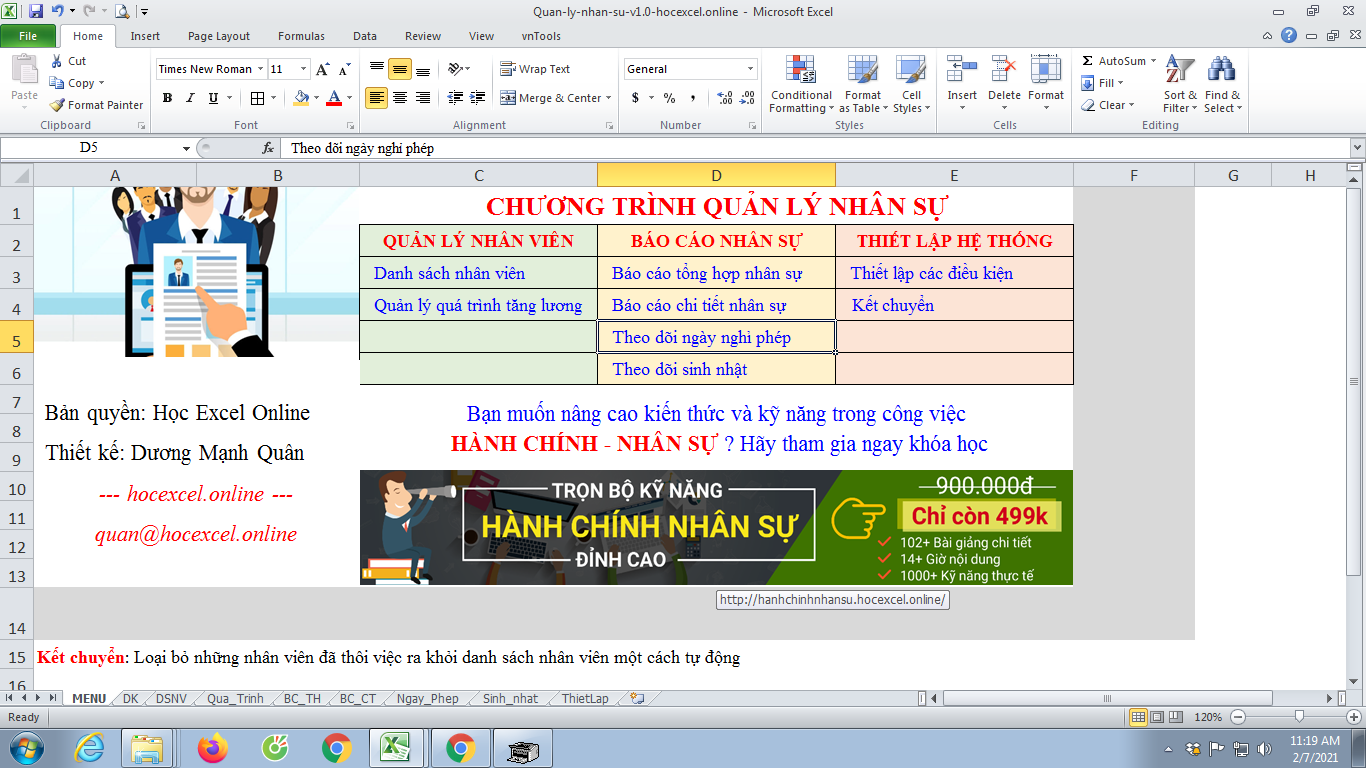Viewport: 1366px width, 768px height.
Task: Click the Find & Select binoculars icon
Action: [x=1221, y=70]
